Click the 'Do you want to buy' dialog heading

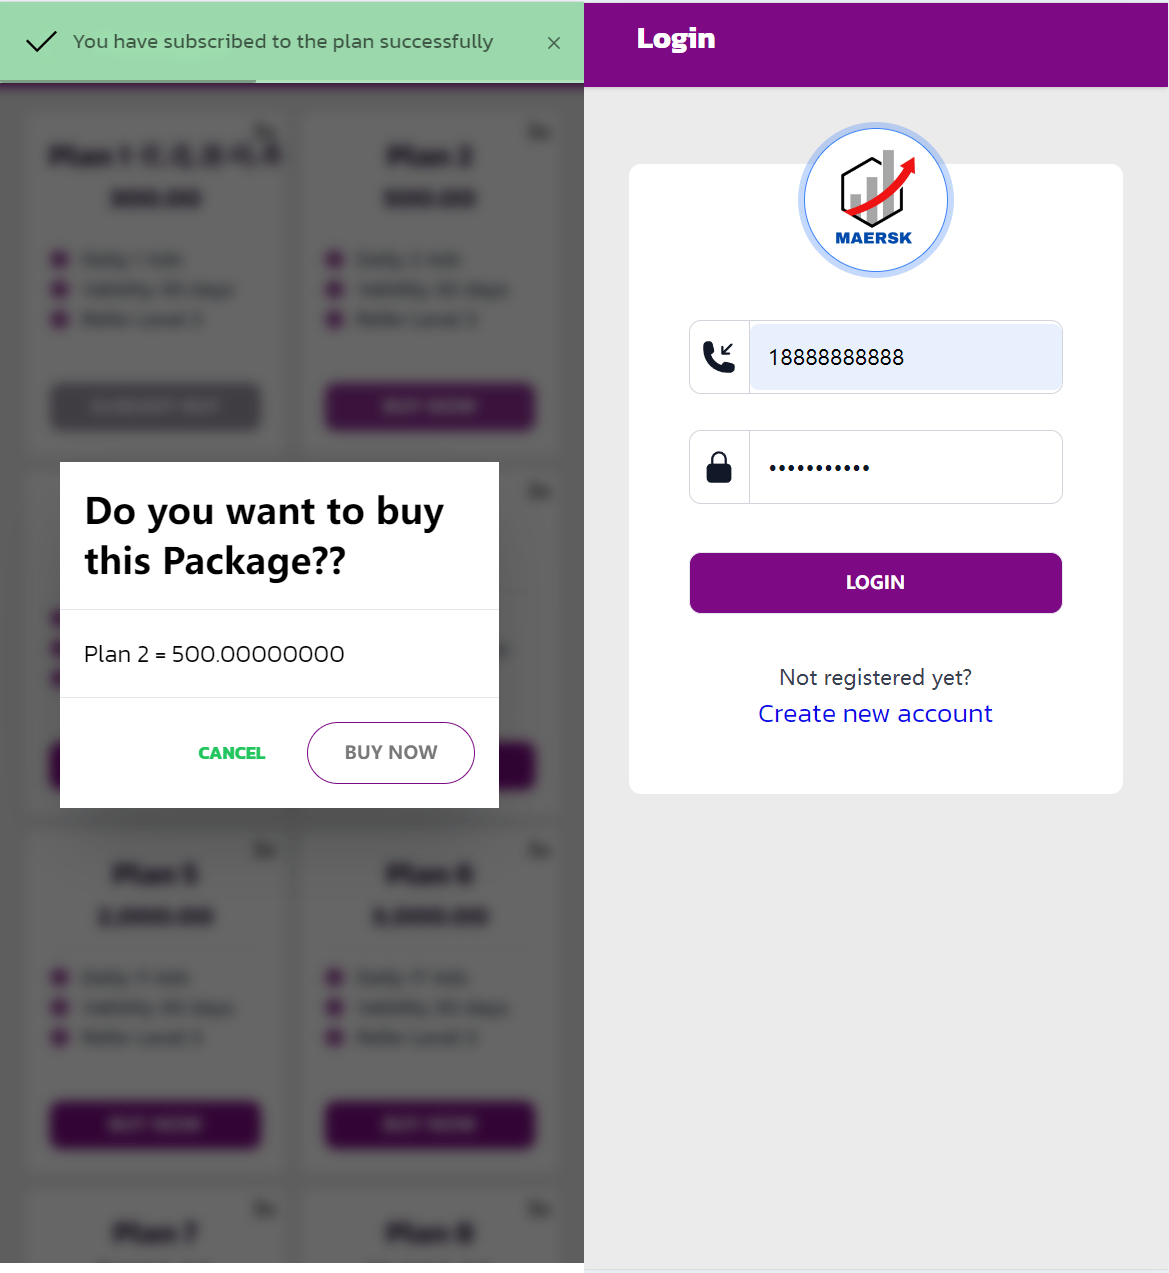pyautogui.click(x=264, y=536)
